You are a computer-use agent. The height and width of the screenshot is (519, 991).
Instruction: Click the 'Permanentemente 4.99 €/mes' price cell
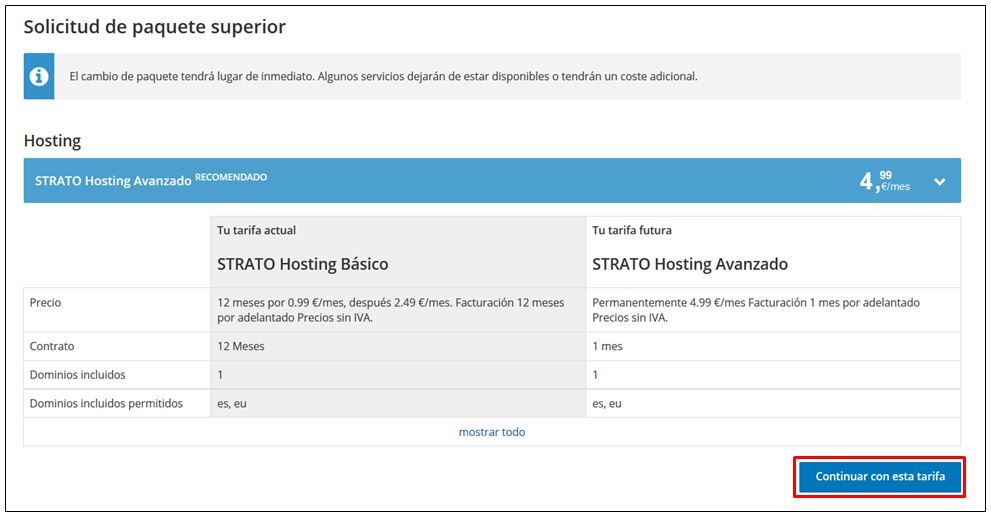(x=755, y=310)
